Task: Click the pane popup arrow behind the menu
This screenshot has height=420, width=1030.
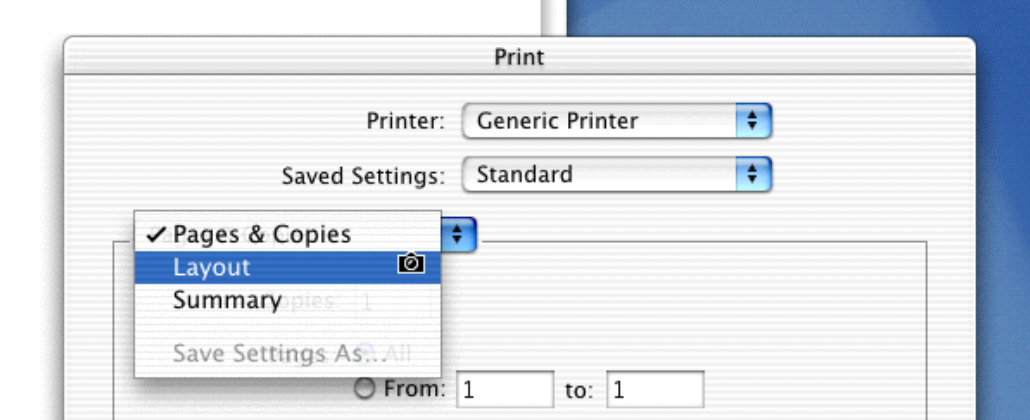Action: (458, 234)
